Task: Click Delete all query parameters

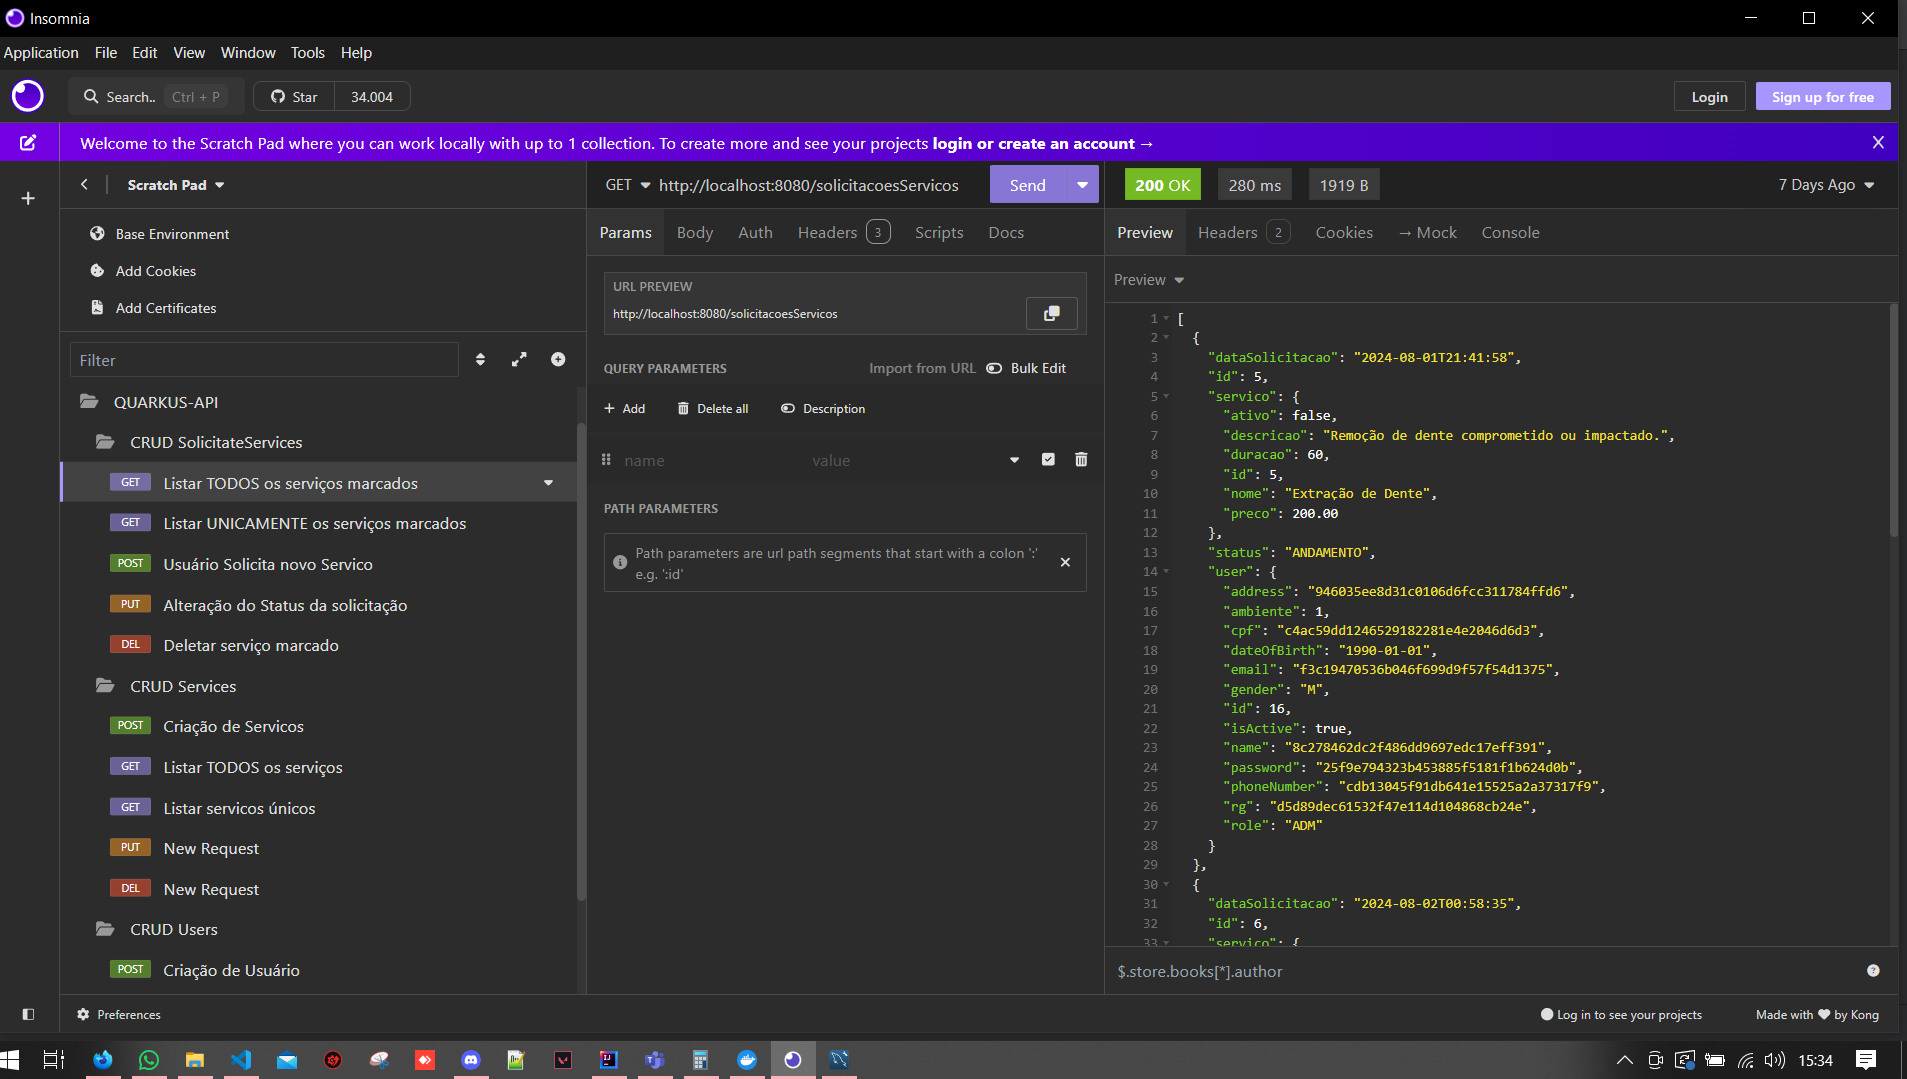Action: point(713,409)
